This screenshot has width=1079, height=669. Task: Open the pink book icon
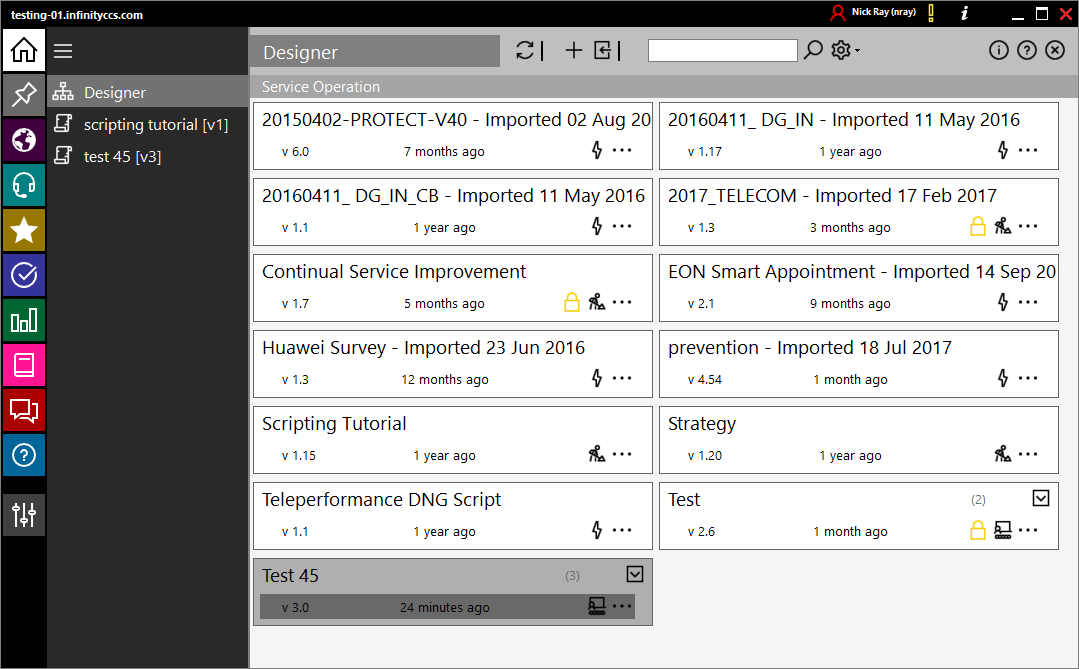click(23, 365)
